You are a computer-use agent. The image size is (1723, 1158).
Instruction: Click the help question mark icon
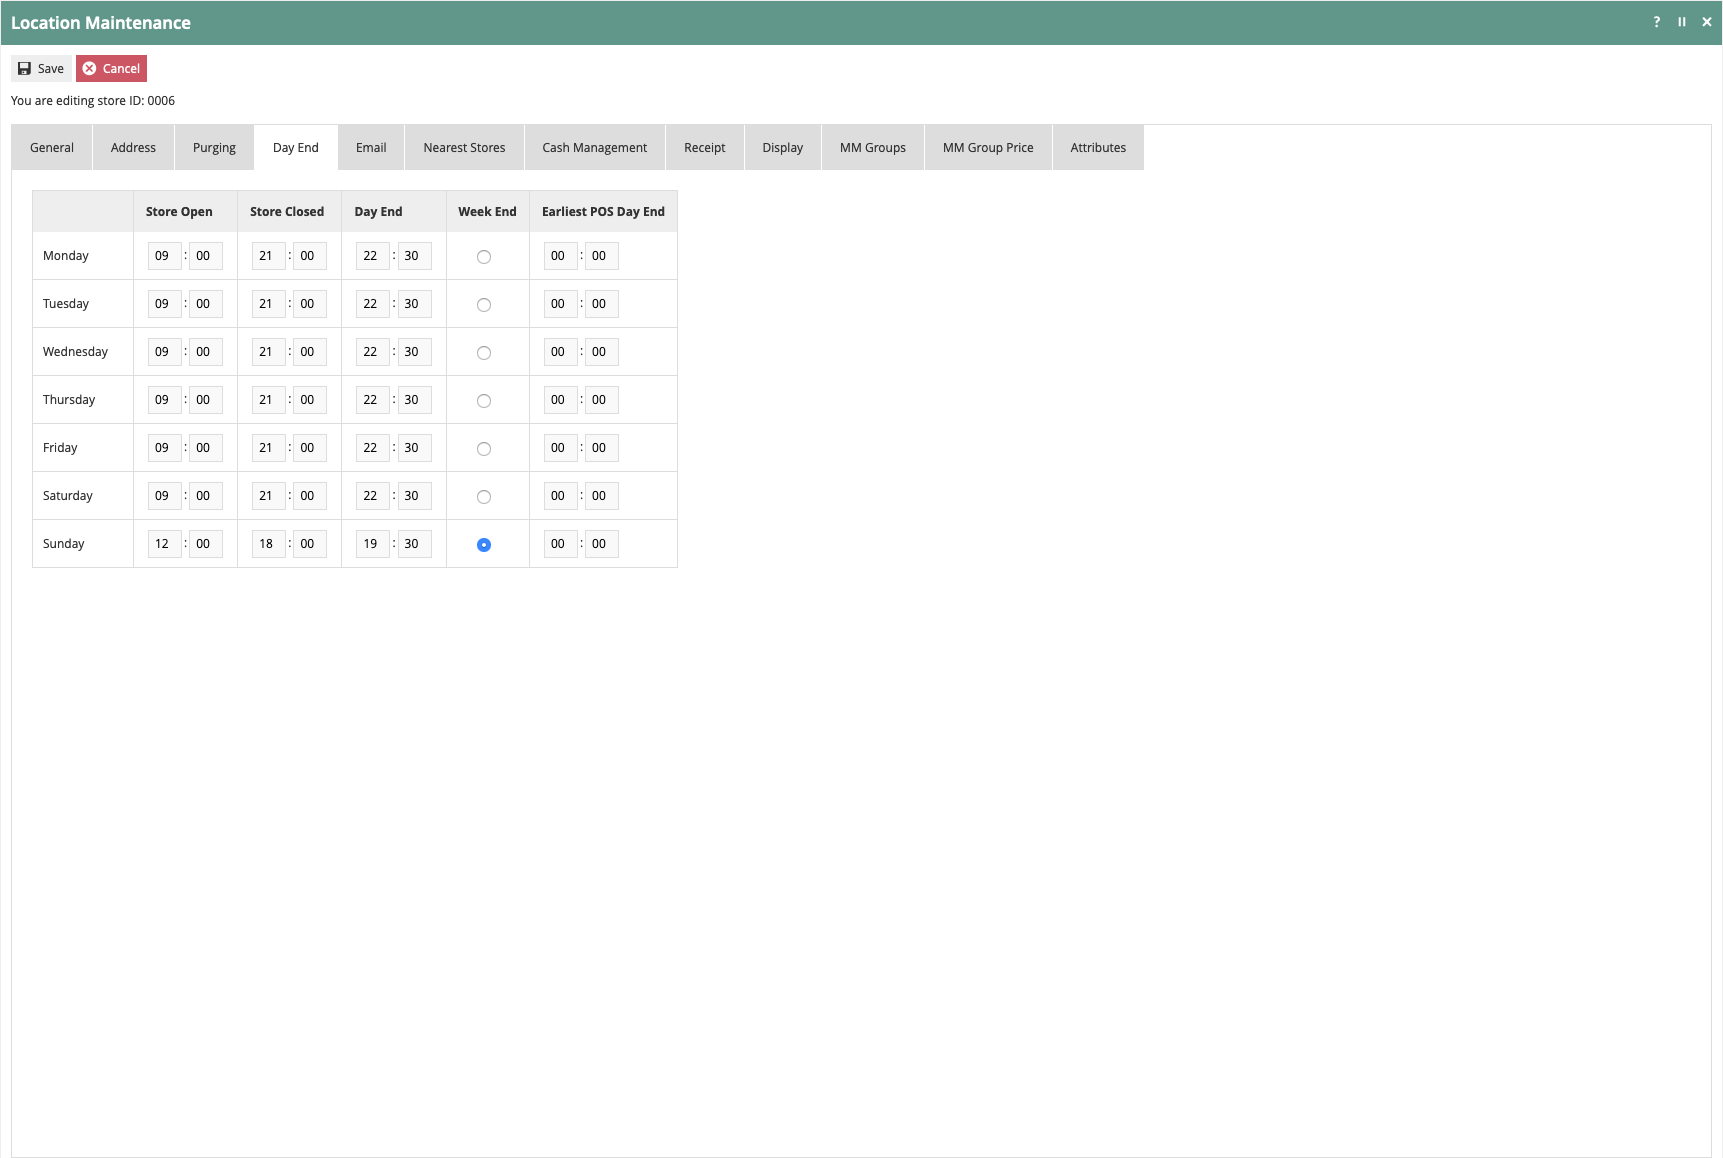[x=1656, y=22]
